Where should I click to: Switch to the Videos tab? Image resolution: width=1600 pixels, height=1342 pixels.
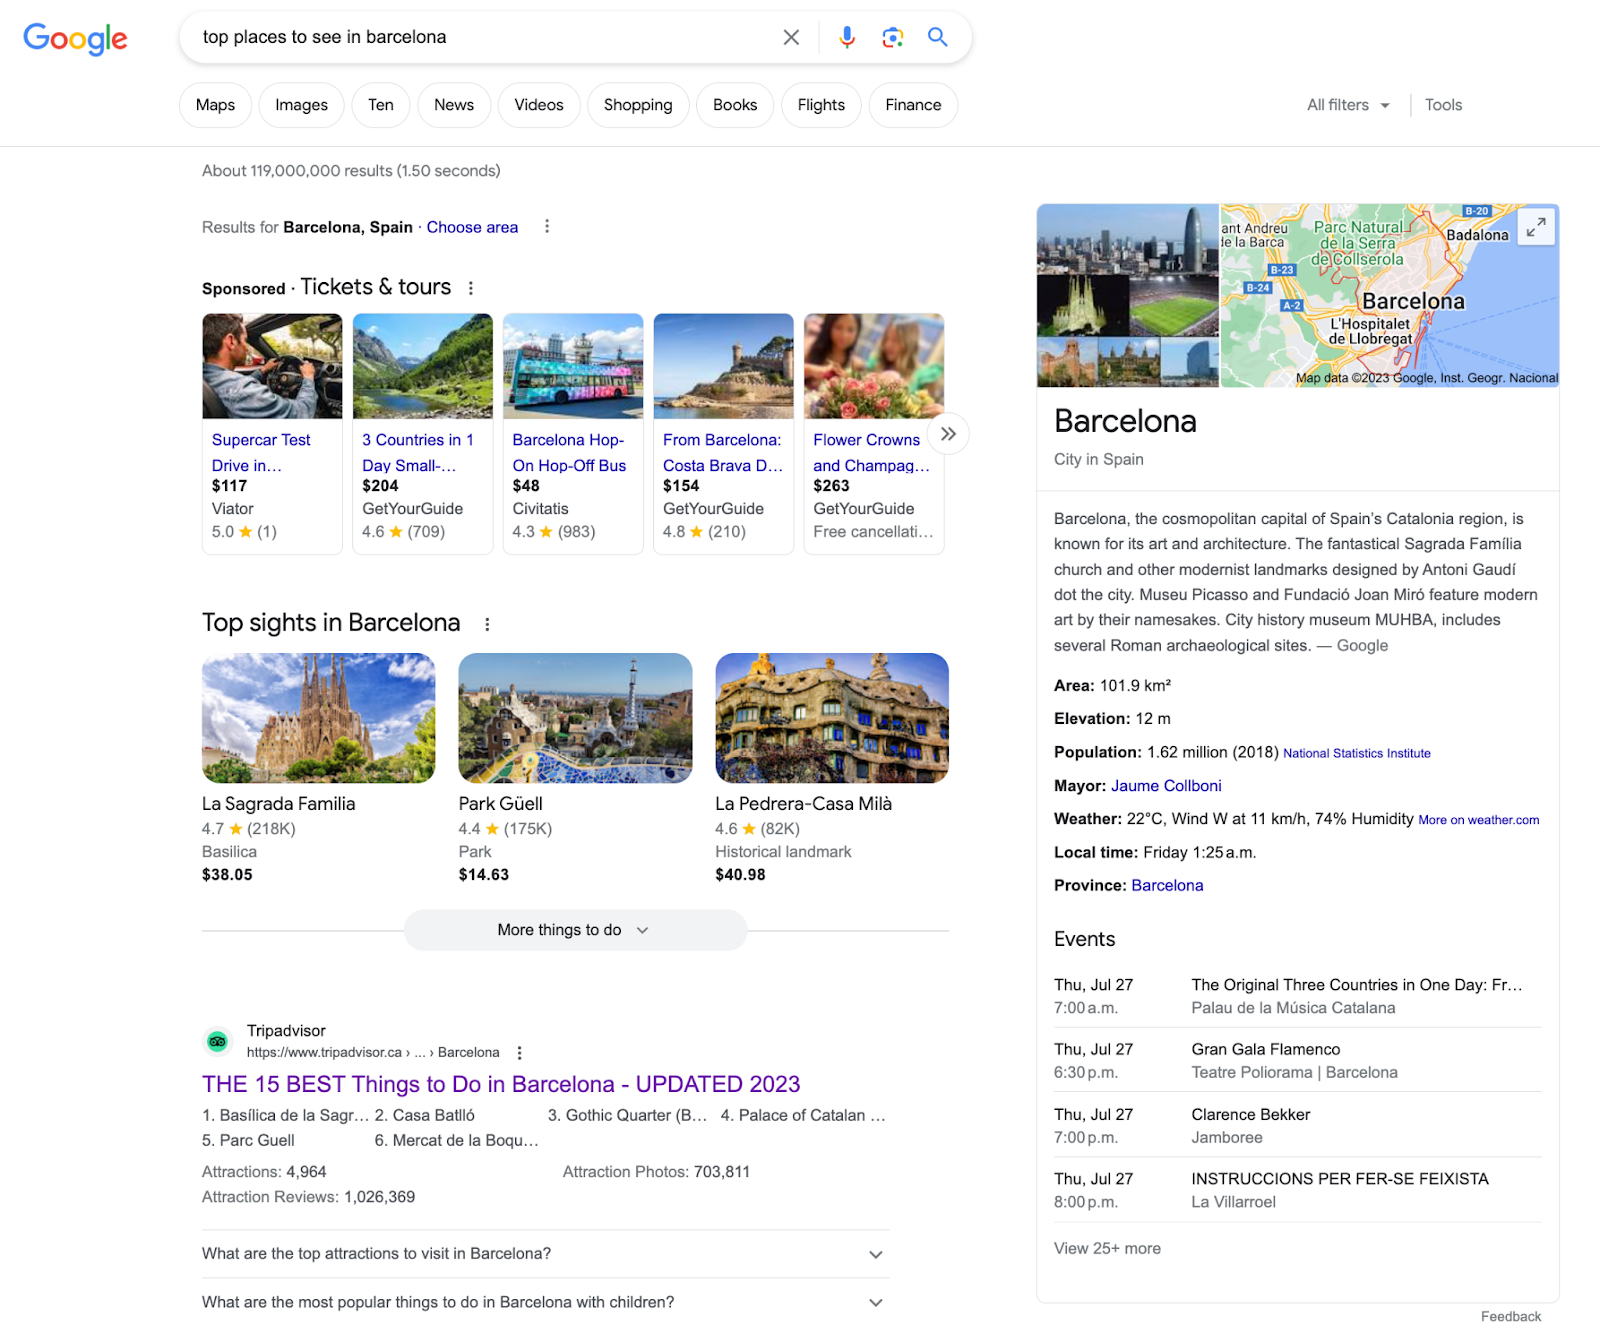pyautogui.click(x=539, y=105)
